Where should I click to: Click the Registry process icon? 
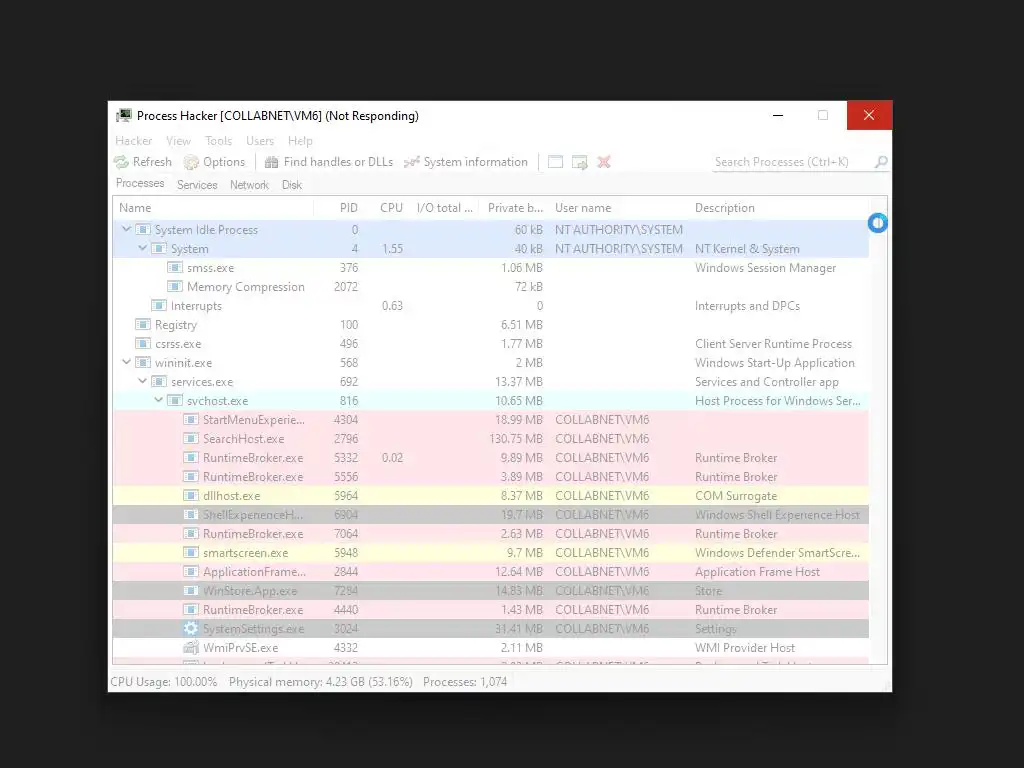click(142, 324)
